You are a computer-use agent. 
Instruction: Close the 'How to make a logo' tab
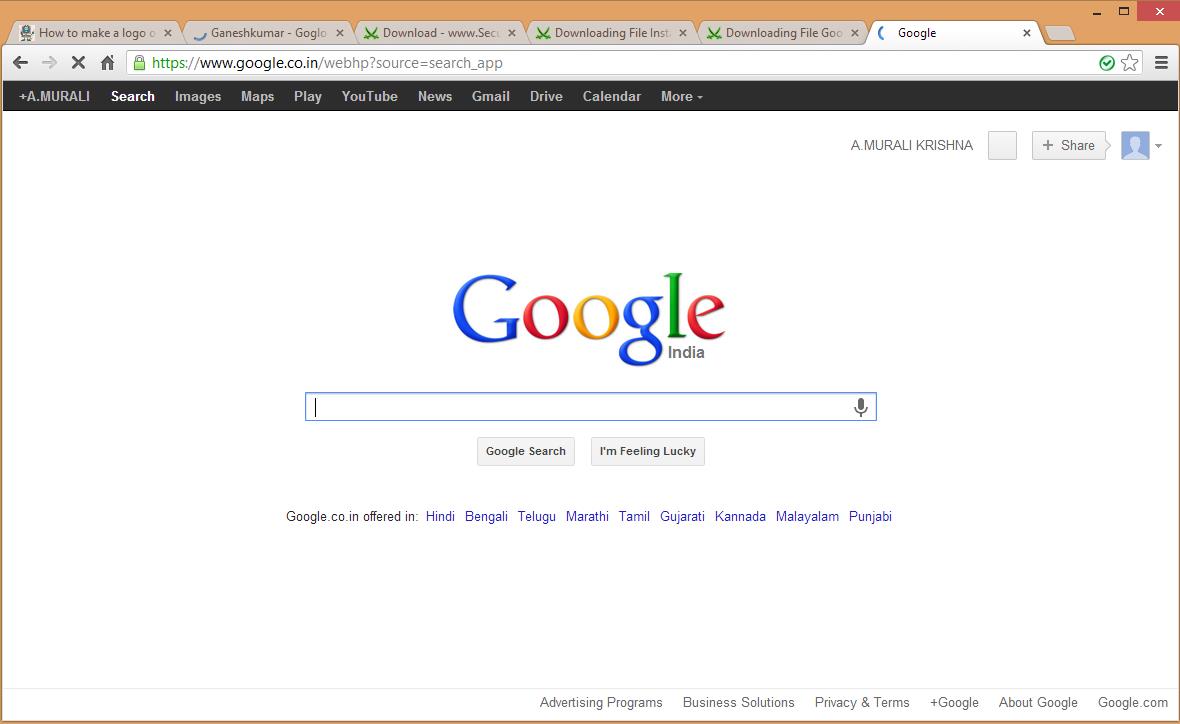click(x=168, y=33)
